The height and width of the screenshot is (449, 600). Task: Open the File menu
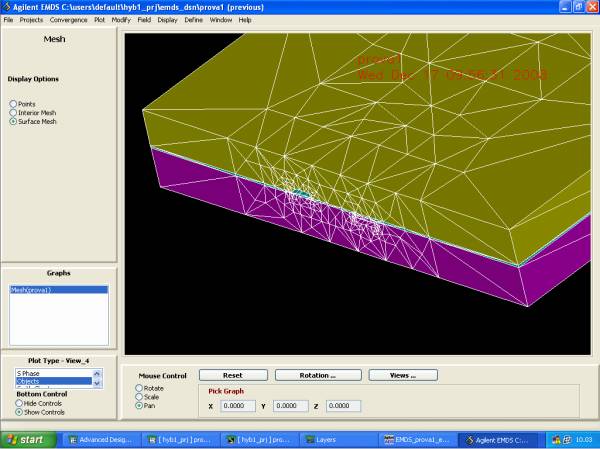pyautogui.click(x=8, y=20)
